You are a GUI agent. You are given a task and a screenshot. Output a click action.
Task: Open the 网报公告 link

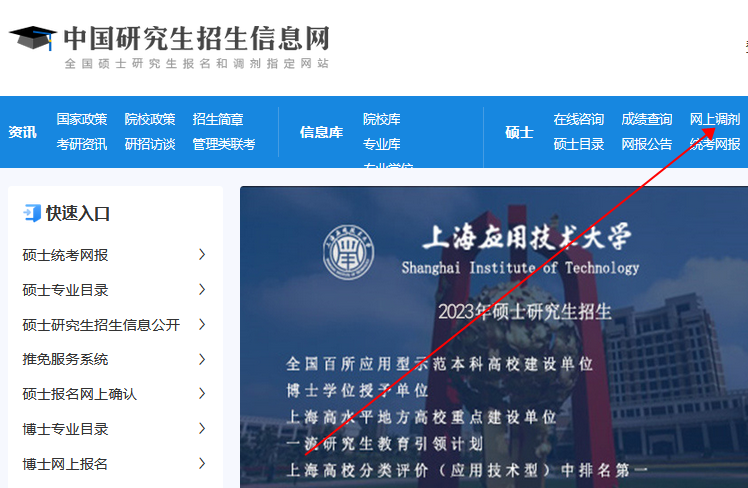(646, 144)
